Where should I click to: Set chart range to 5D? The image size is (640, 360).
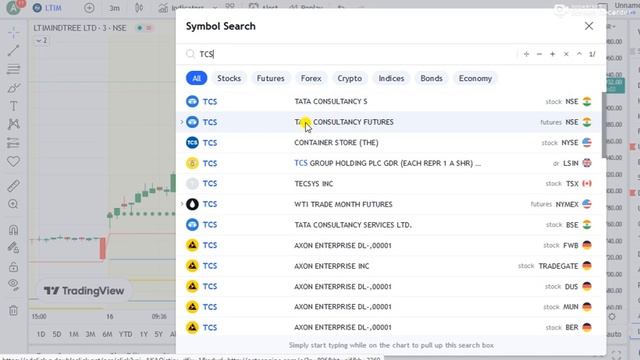pos(57,334)
